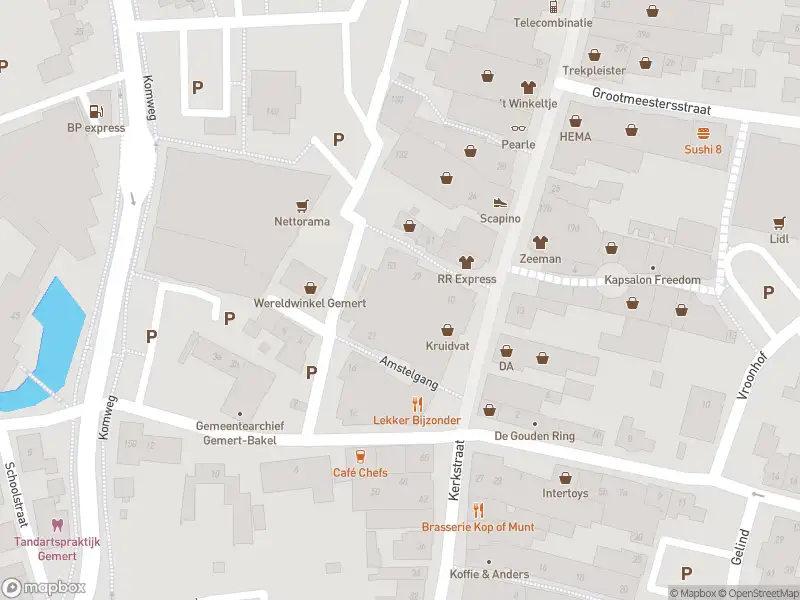The height and width of the screenshot is (600, 800).
Task: Click the Pearle eyeglasses icon
Action: [x=518, y=127]
